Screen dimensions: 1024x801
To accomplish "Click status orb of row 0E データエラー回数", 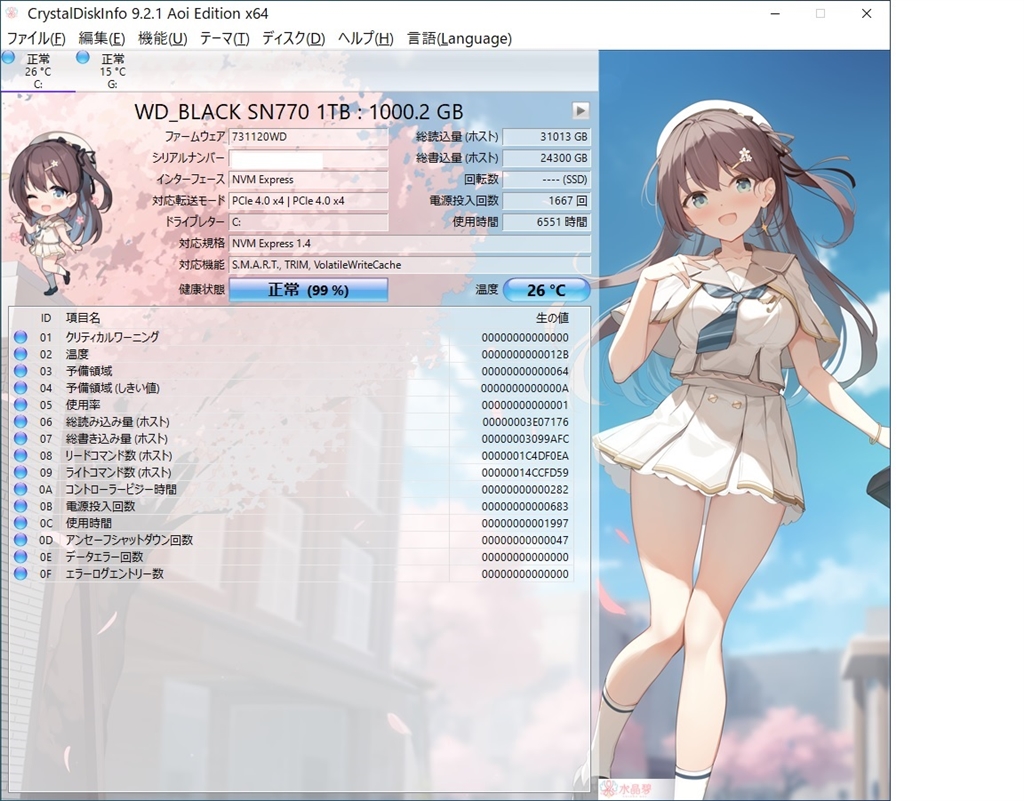I will (21, 557).
